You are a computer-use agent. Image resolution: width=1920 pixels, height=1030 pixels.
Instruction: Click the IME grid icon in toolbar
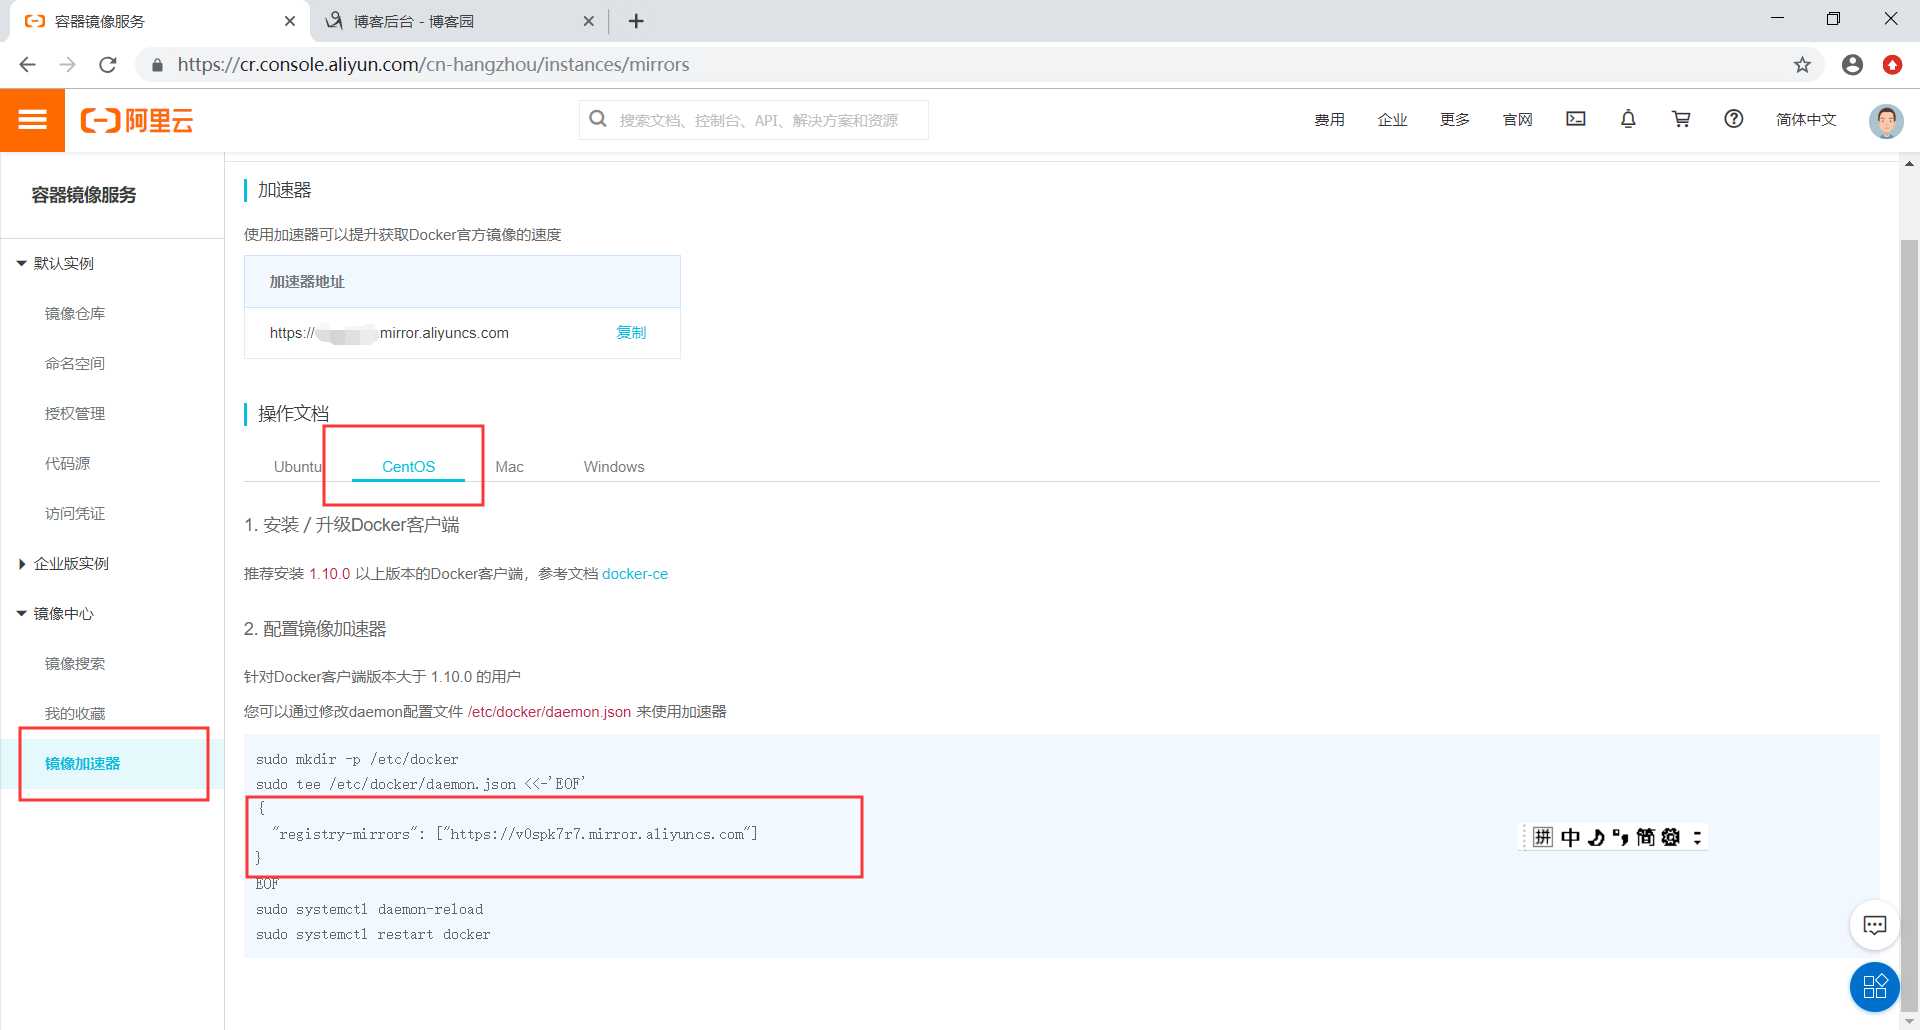(1543, 837)
